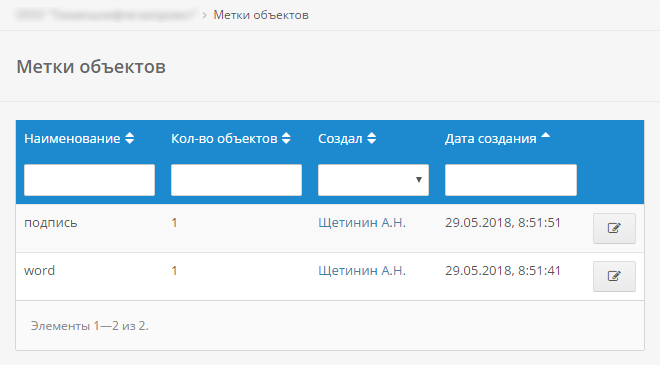Click the blurred organization breadcrumb link

[105, 15]
